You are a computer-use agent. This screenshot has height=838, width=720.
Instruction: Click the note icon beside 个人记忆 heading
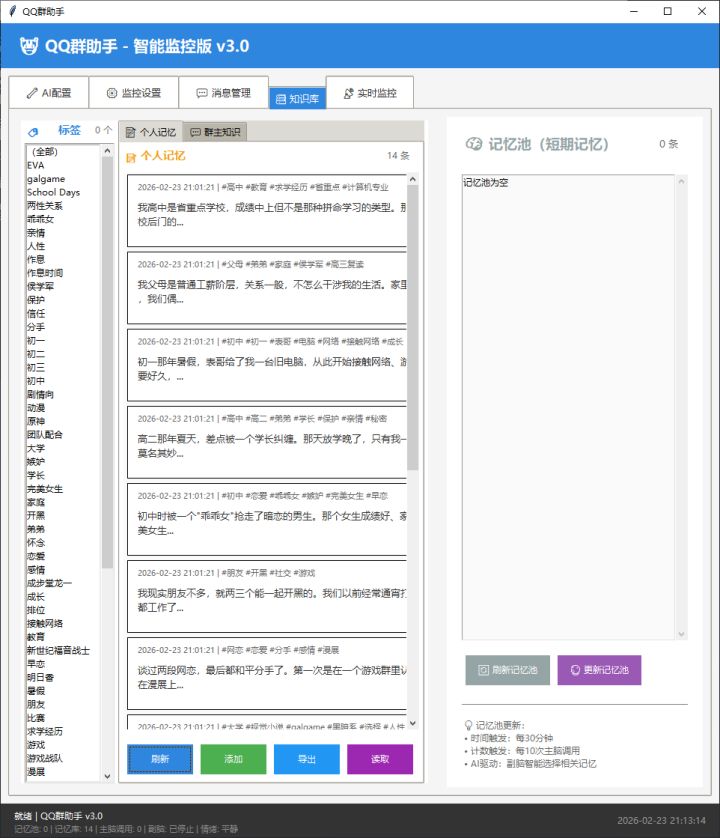(x=131, y=157)
